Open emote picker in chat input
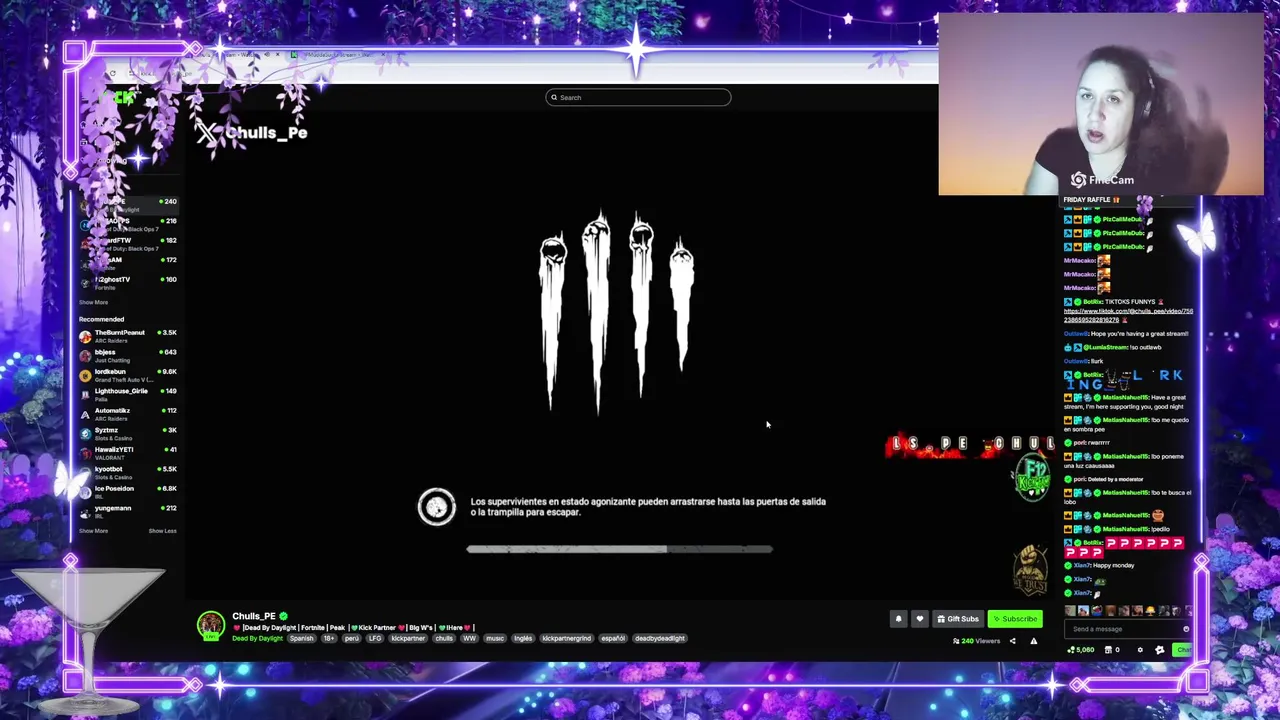Image resolution: width=1280 pixels, height=720 pixels. (x=1186, y=629)
